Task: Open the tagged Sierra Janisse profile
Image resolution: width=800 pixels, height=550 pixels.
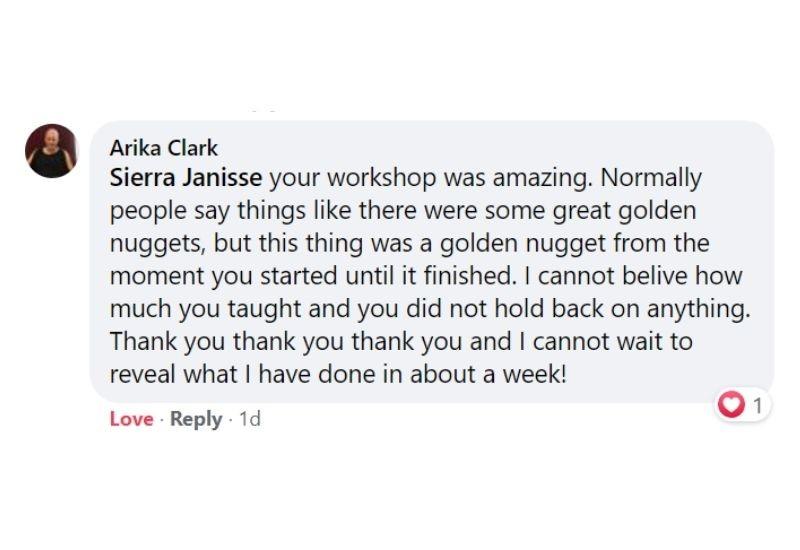Action: coord(186,178)
